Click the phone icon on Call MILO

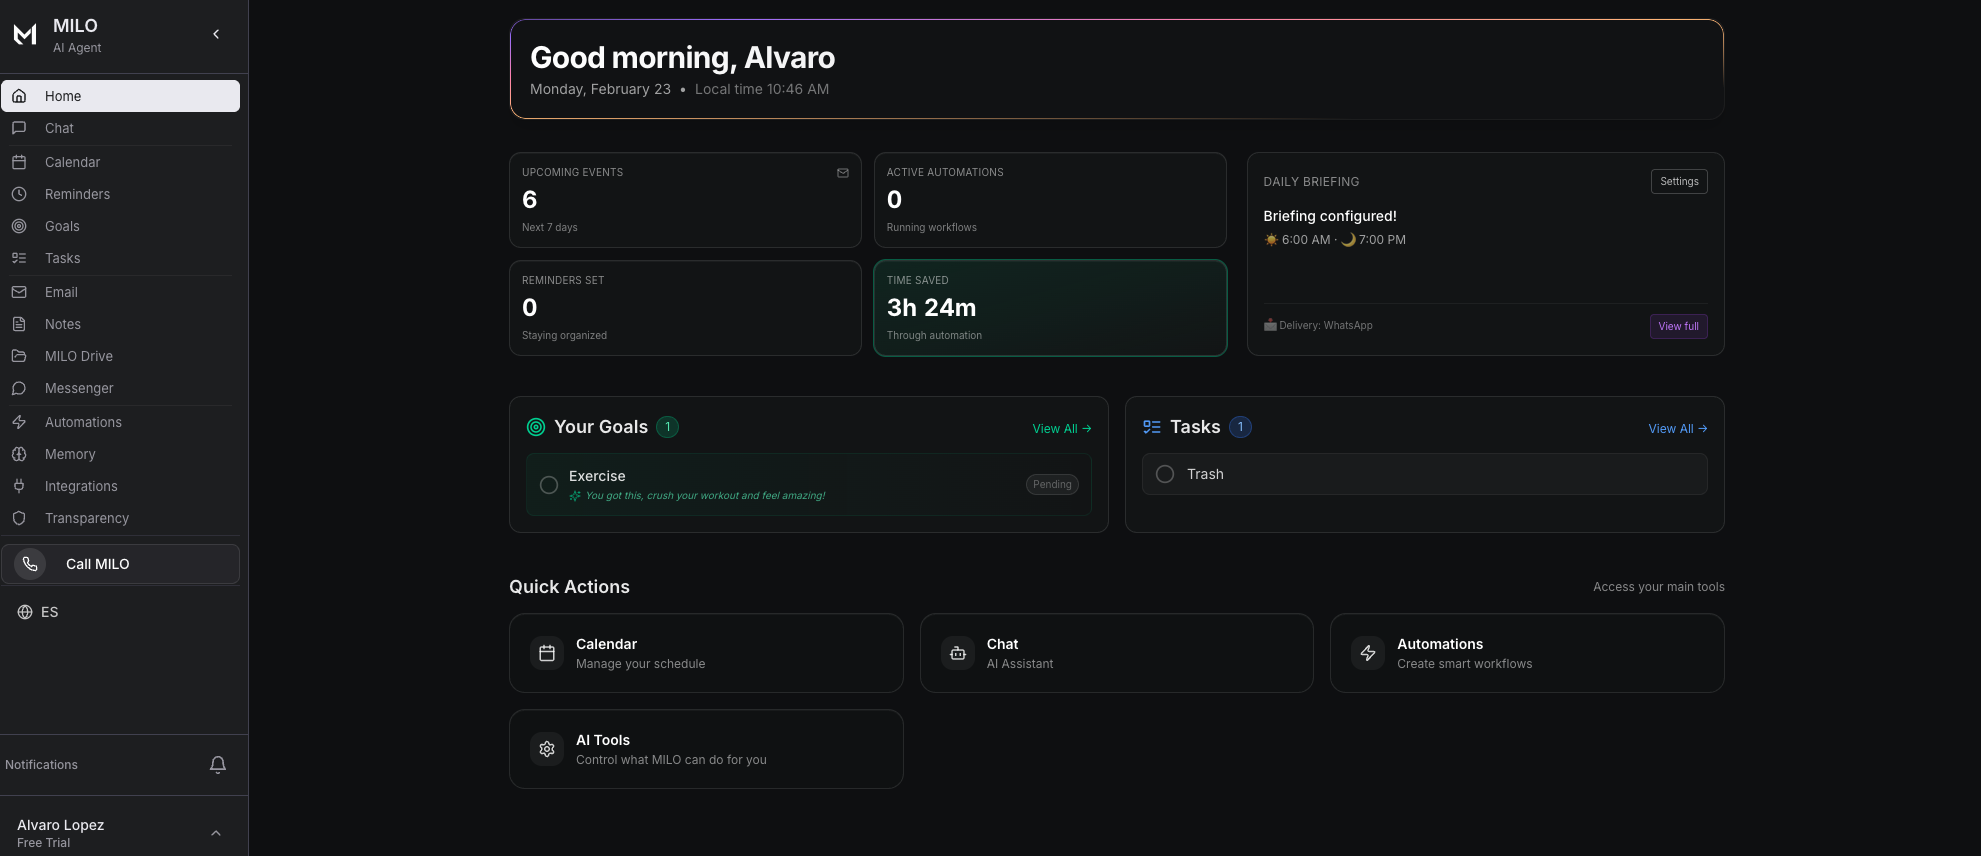point(30,564)
